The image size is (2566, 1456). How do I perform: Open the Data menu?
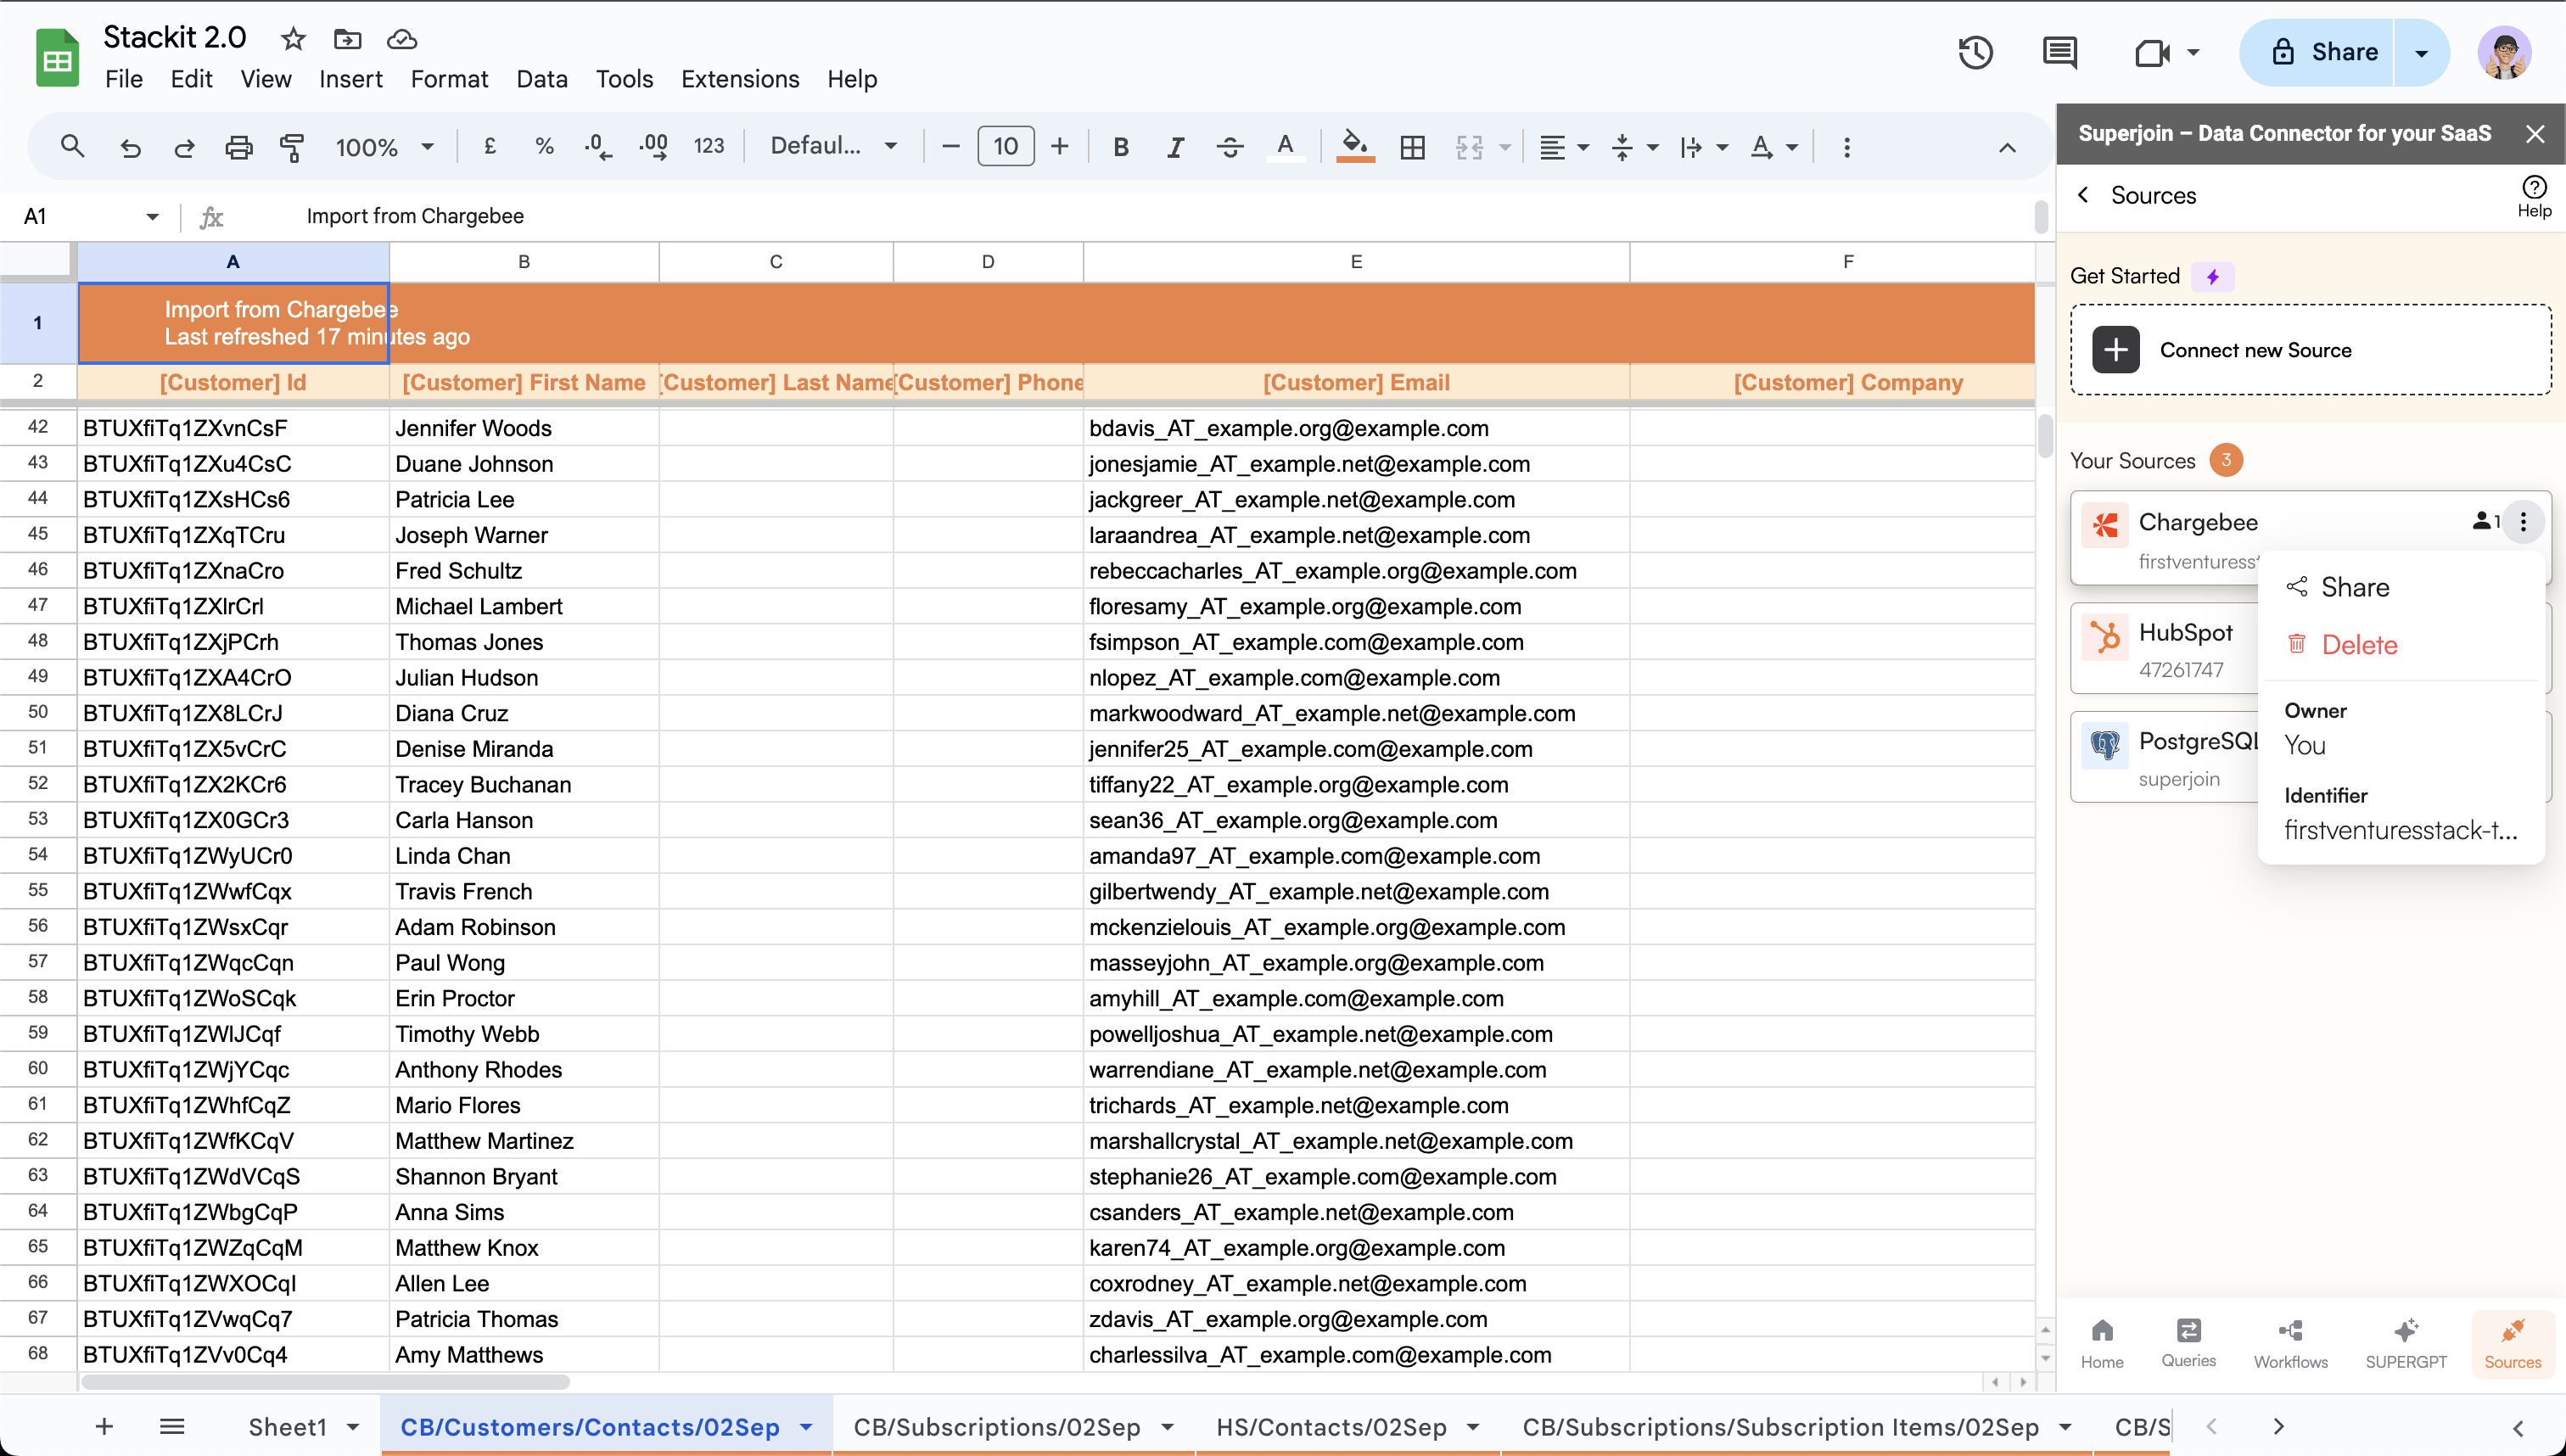tap(542, 79)
